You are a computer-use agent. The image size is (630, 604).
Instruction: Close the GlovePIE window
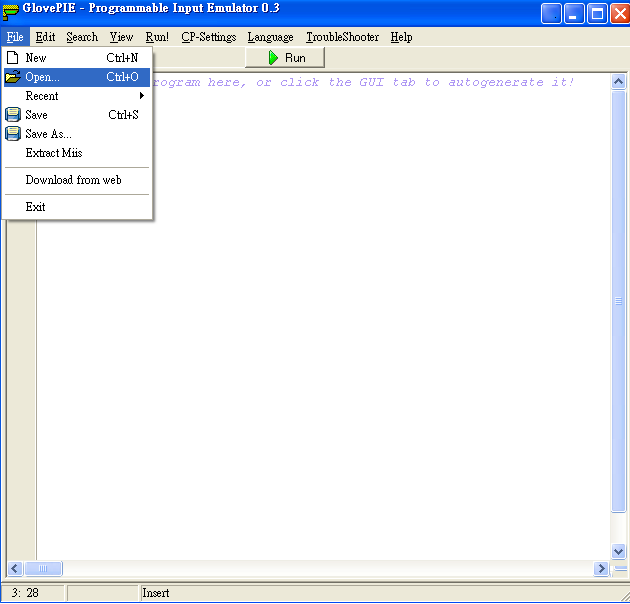pos(620,14)
